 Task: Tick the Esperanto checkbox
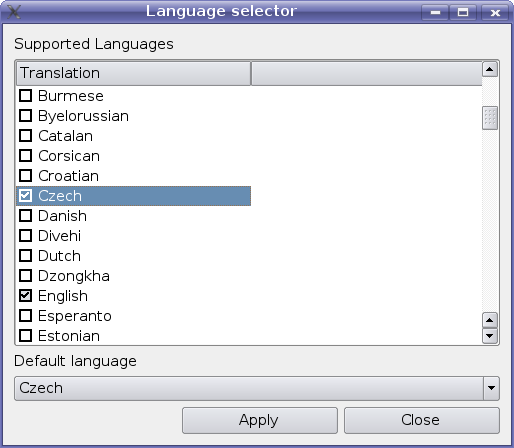[26, 316]
